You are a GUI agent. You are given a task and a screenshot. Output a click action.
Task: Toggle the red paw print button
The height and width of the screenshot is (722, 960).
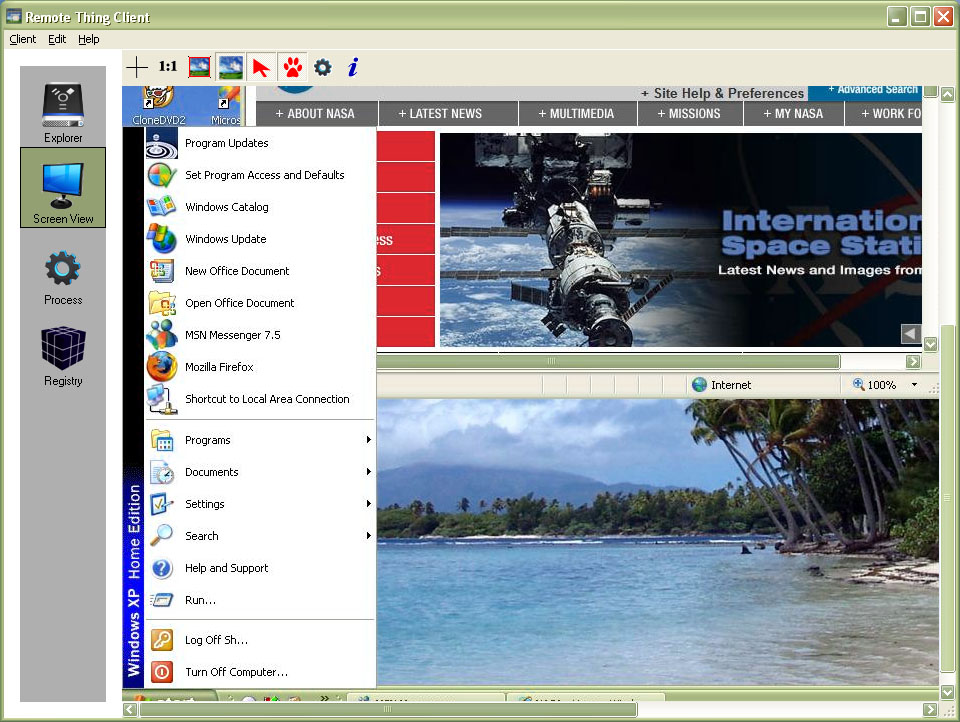(x=293, y=67)
